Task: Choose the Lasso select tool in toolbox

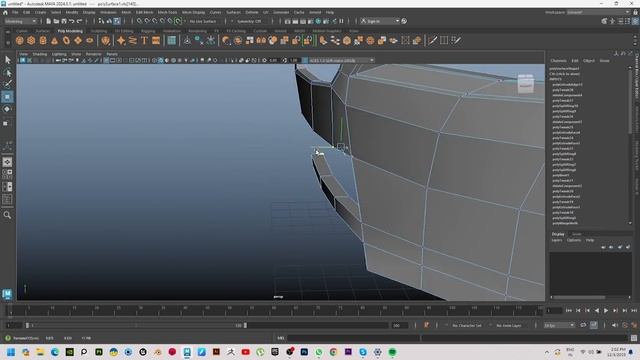Action: tap(7, 73)
